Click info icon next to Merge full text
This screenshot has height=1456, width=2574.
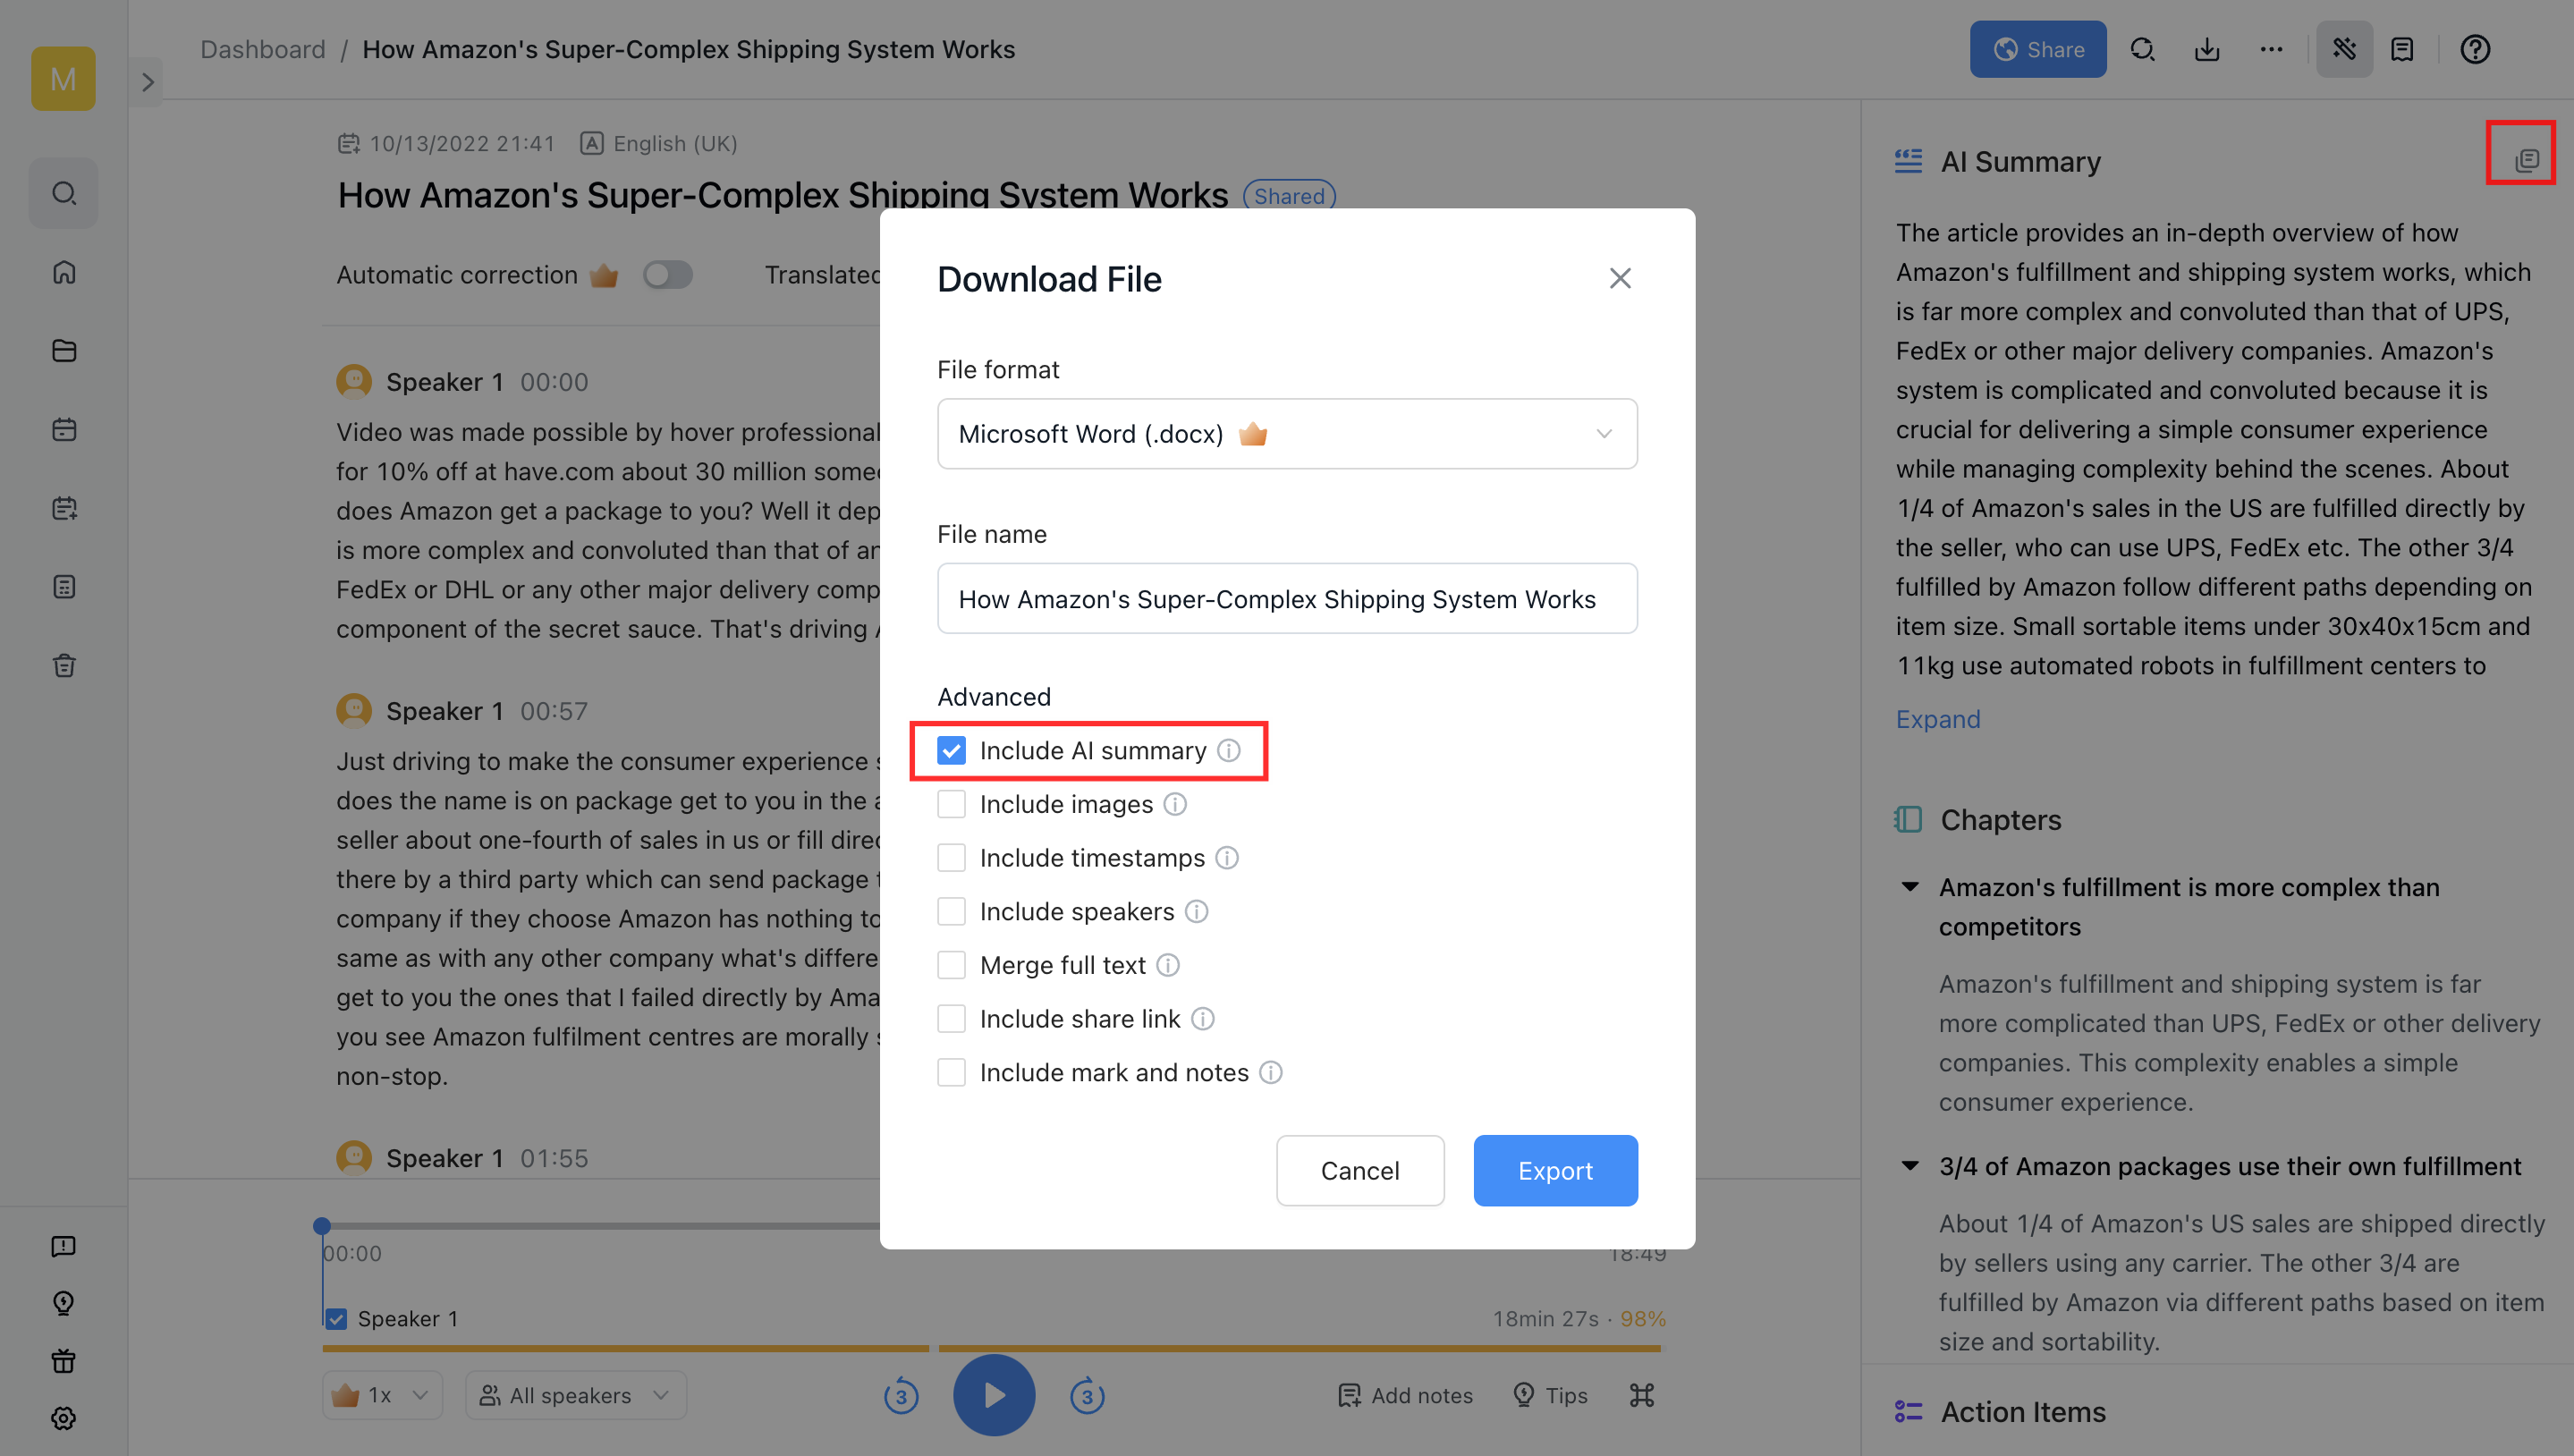tap(1168, 965)
